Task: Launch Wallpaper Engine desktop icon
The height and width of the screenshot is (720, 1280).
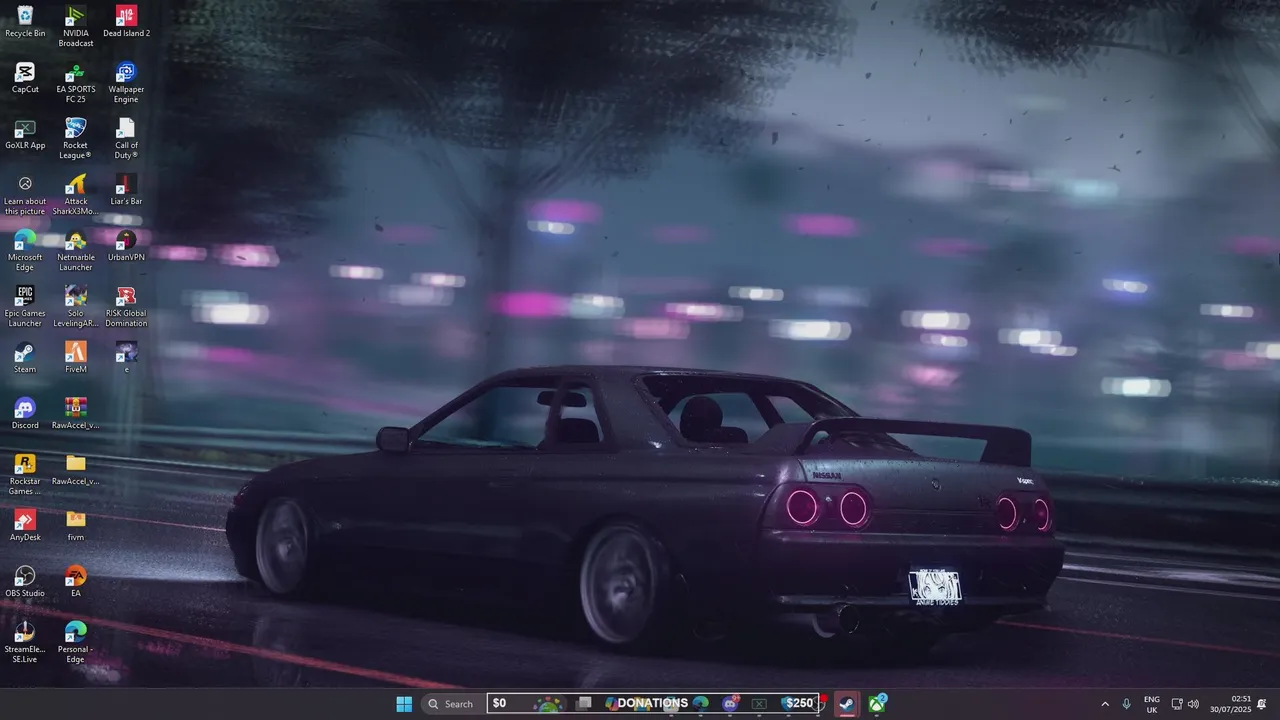Action: tap(126, 82)
